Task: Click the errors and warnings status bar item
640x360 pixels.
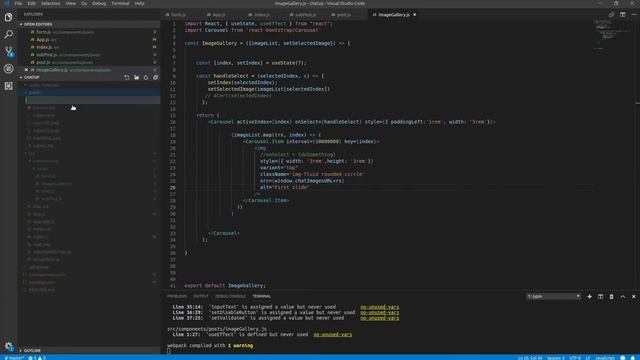Action: [37, 358]
